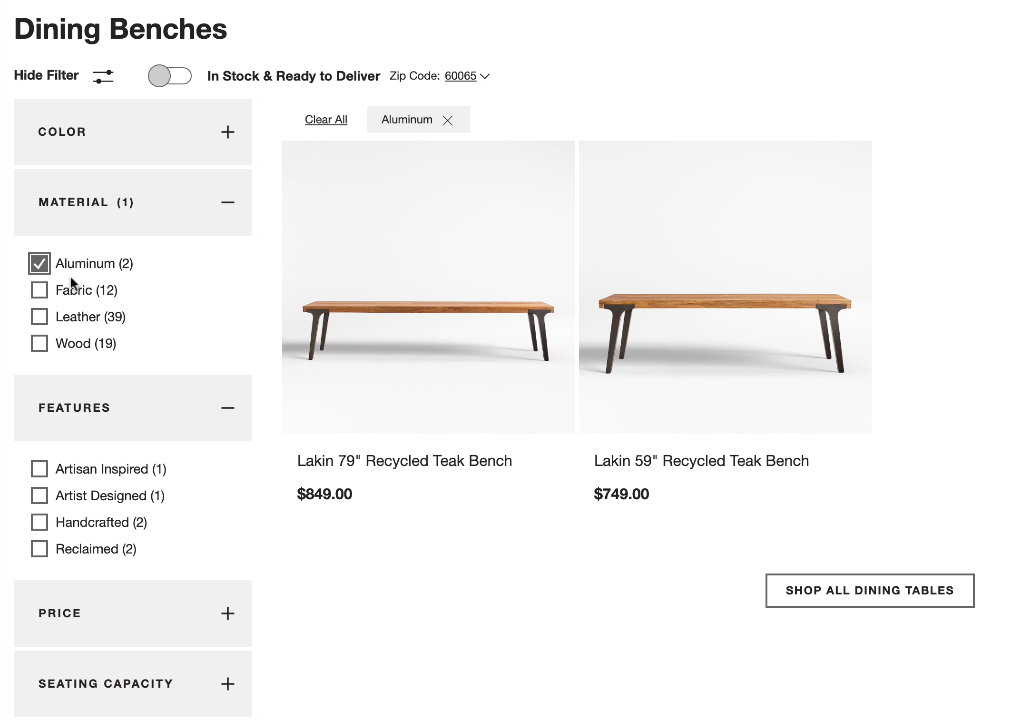
Task: Enable the Leather filter
Action: (39, 316)
